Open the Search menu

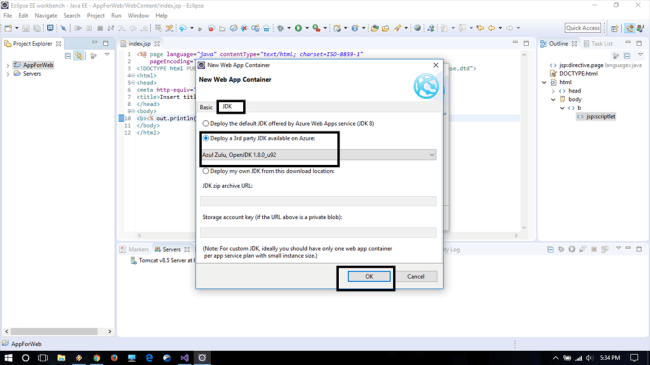click(x=72, y=15)
